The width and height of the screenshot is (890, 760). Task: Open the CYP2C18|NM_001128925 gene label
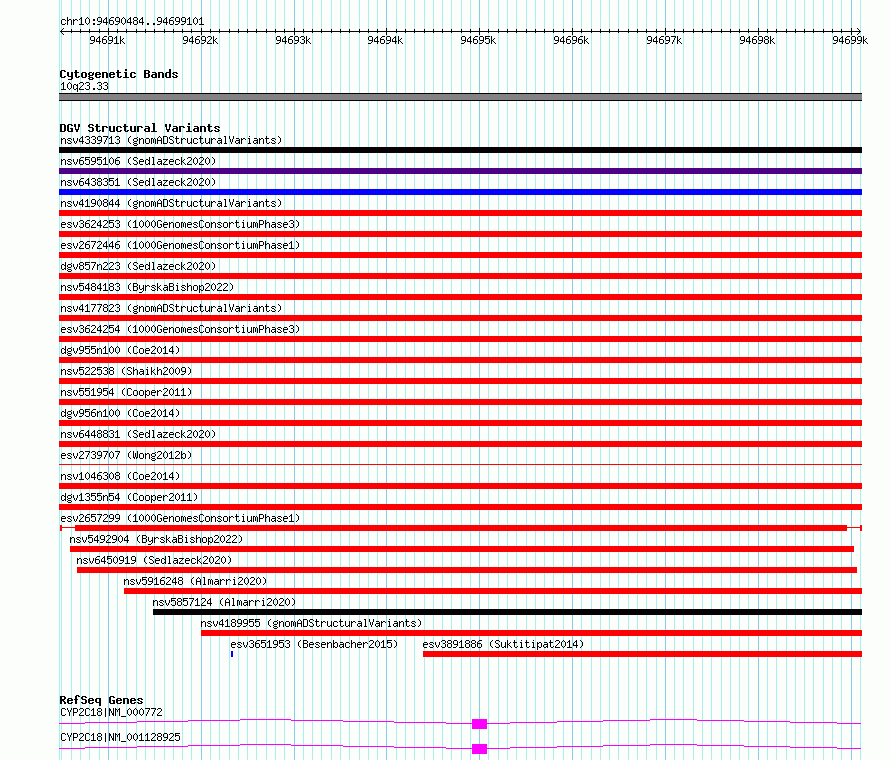[120, 737]
